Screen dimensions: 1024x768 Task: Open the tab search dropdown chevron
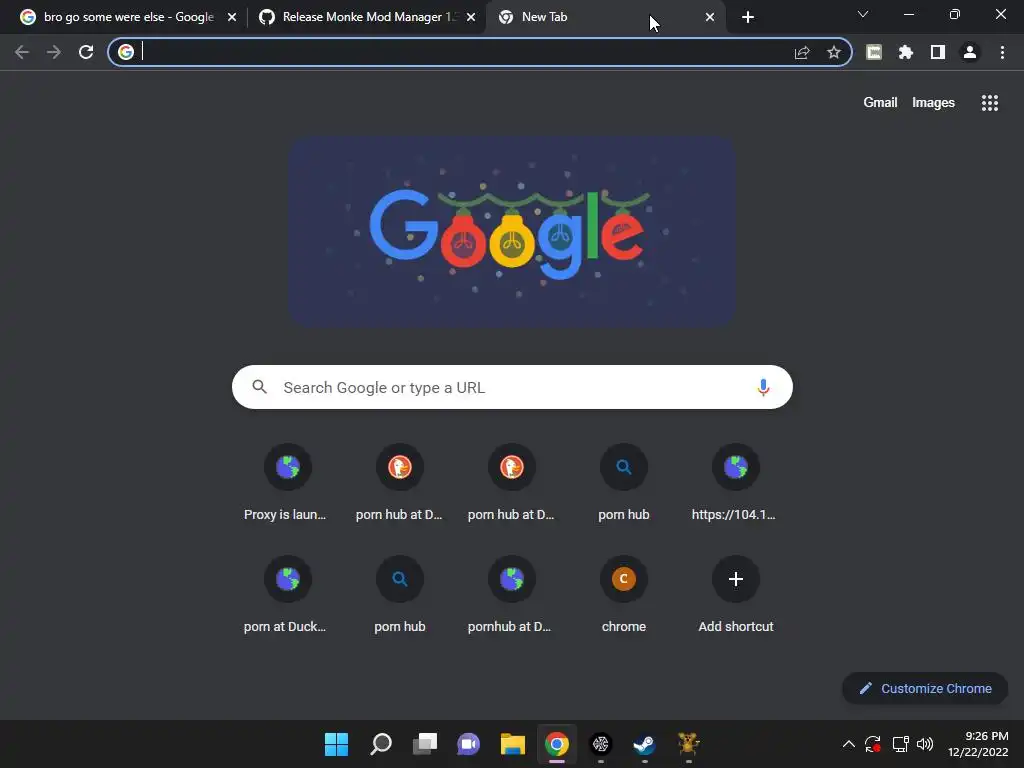tap(863, 14)
